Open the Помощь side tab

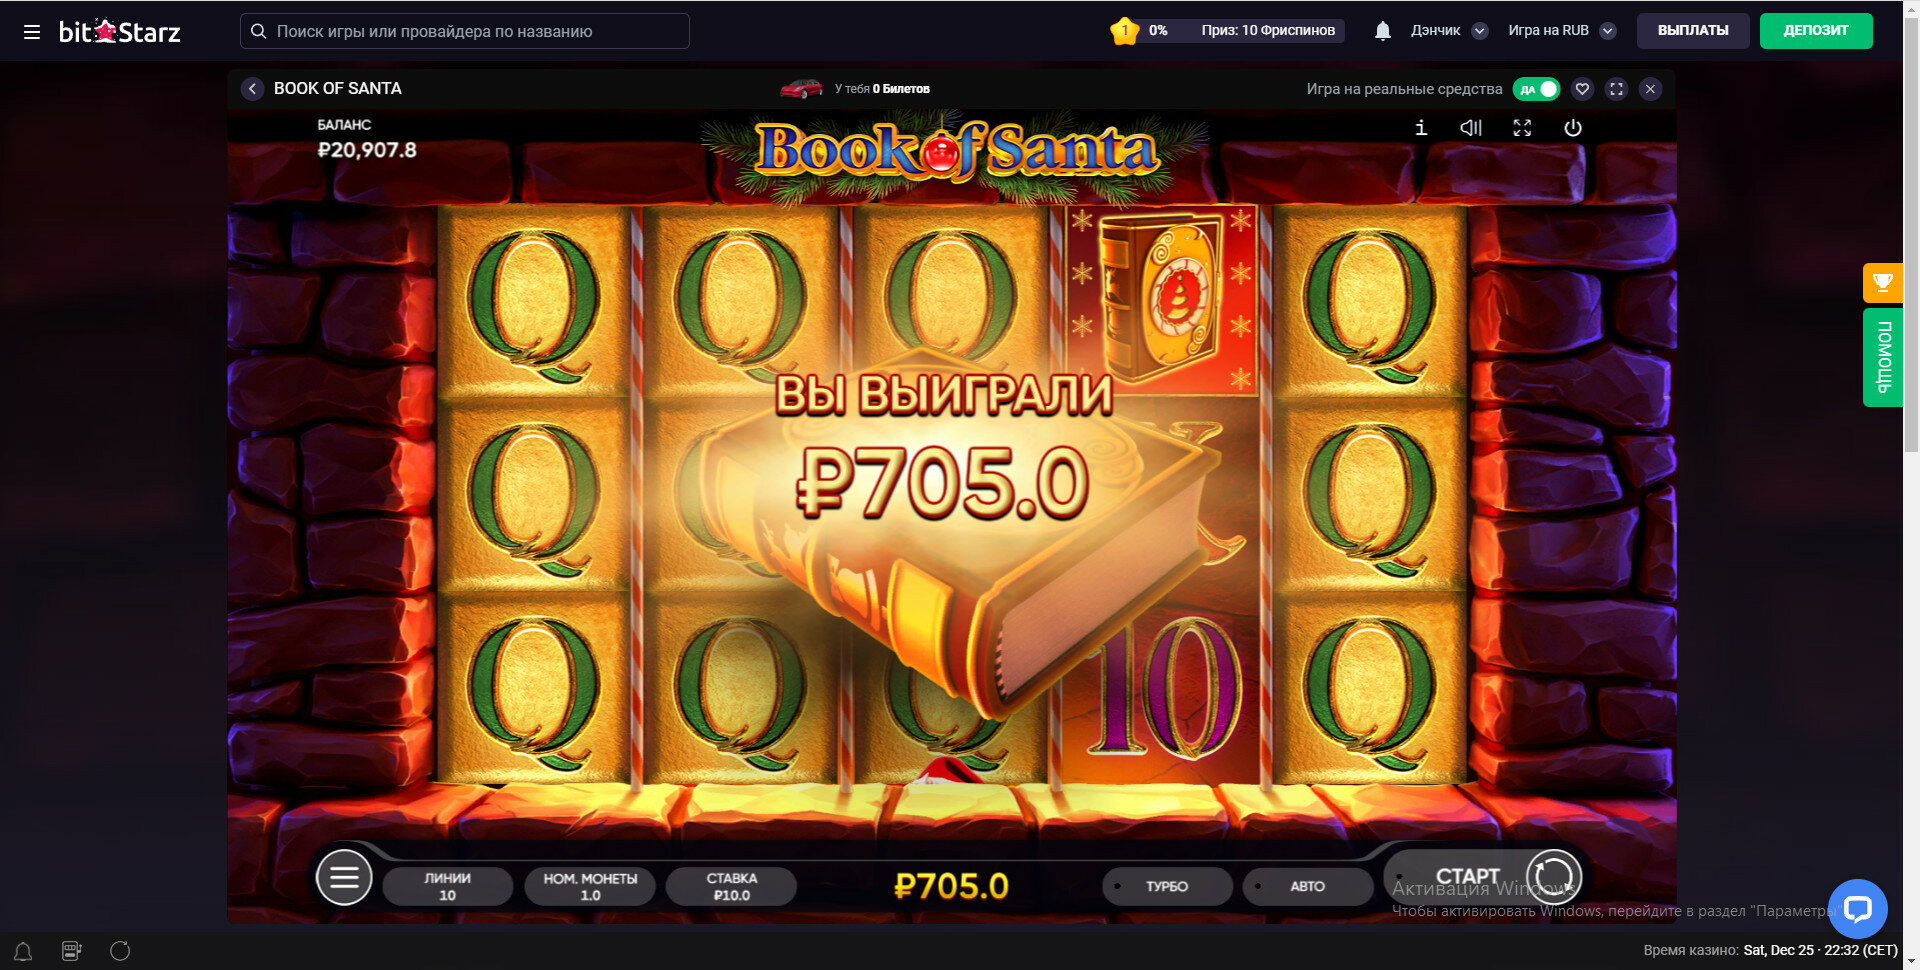point(1882,357)
